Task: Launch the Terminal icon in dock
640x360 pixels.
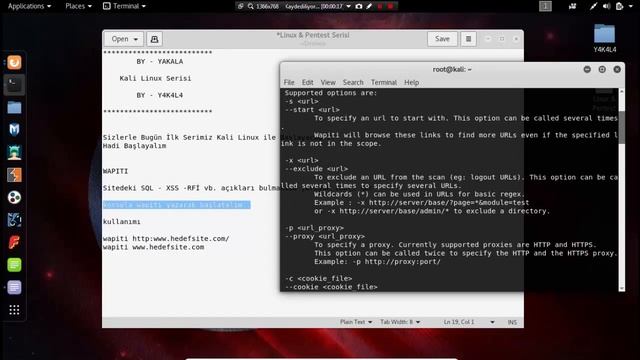Action: (x=14, y=85)
